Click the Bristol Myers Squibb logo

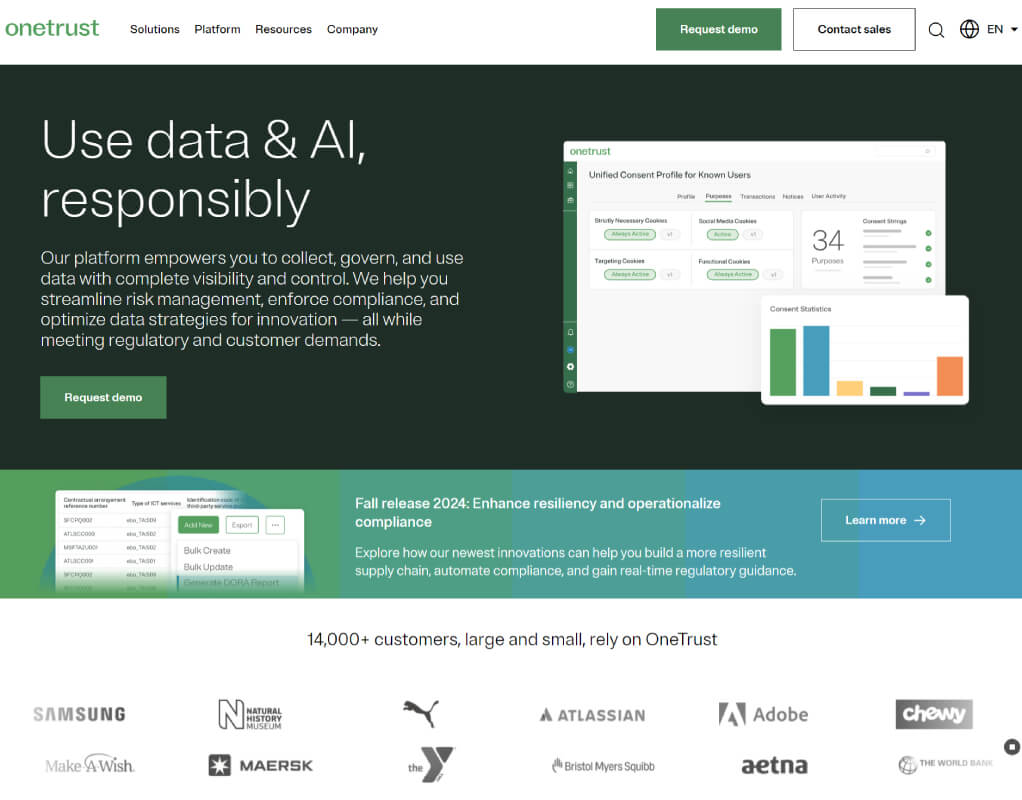click(603, 765)
